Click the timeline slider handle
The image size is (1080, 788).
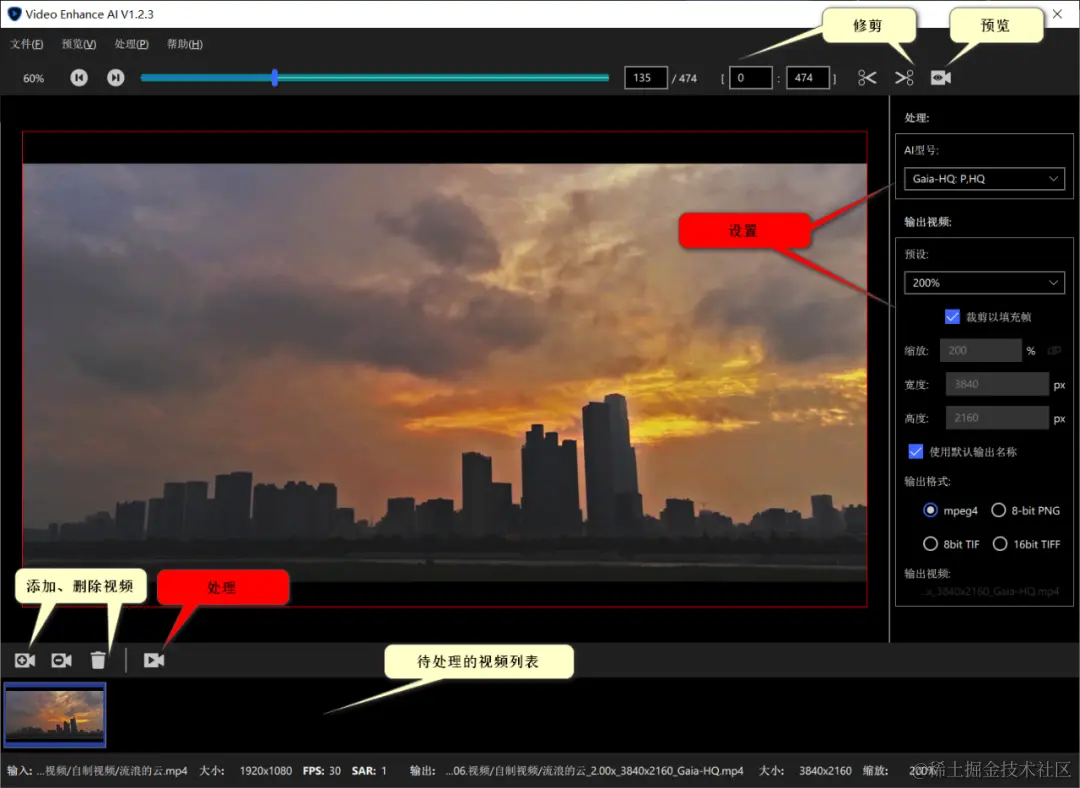point(275,78)
